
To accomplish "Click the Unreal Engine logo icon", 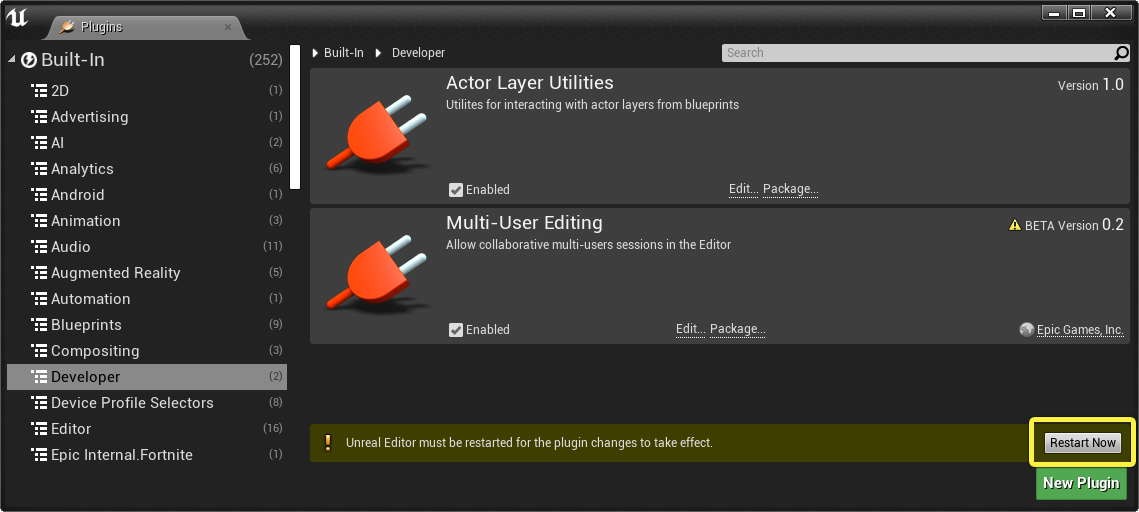I will pos(16,17).
